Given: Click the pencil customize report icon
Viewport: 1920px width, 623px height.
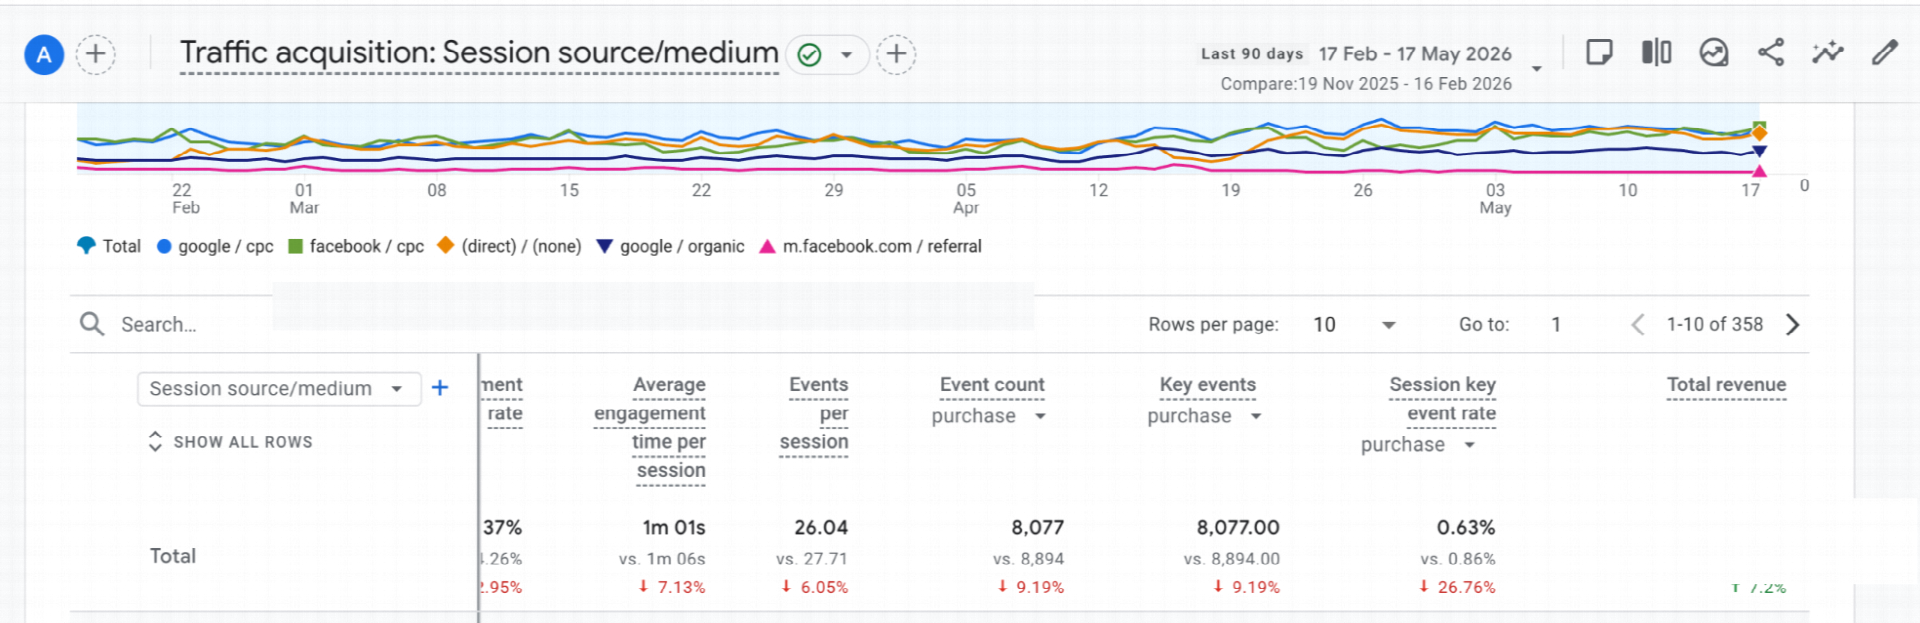Looking at the screenshot, I should [1885, 52].
